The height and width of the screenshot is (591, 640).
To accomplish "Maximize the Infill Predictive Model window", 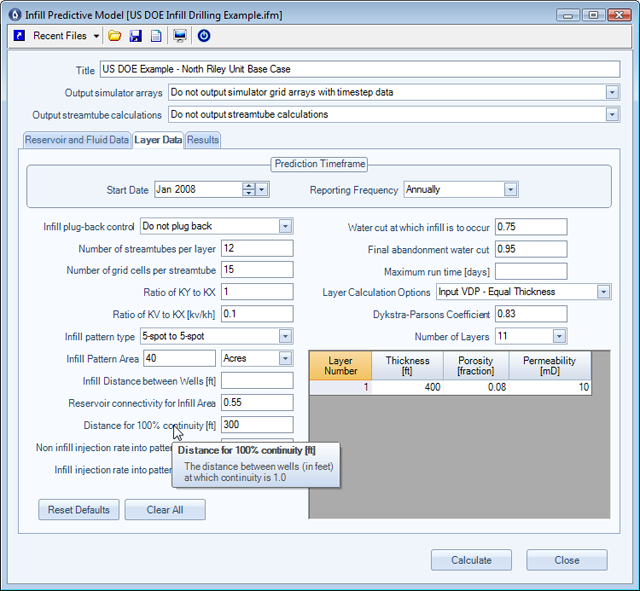I will point(593,16).
